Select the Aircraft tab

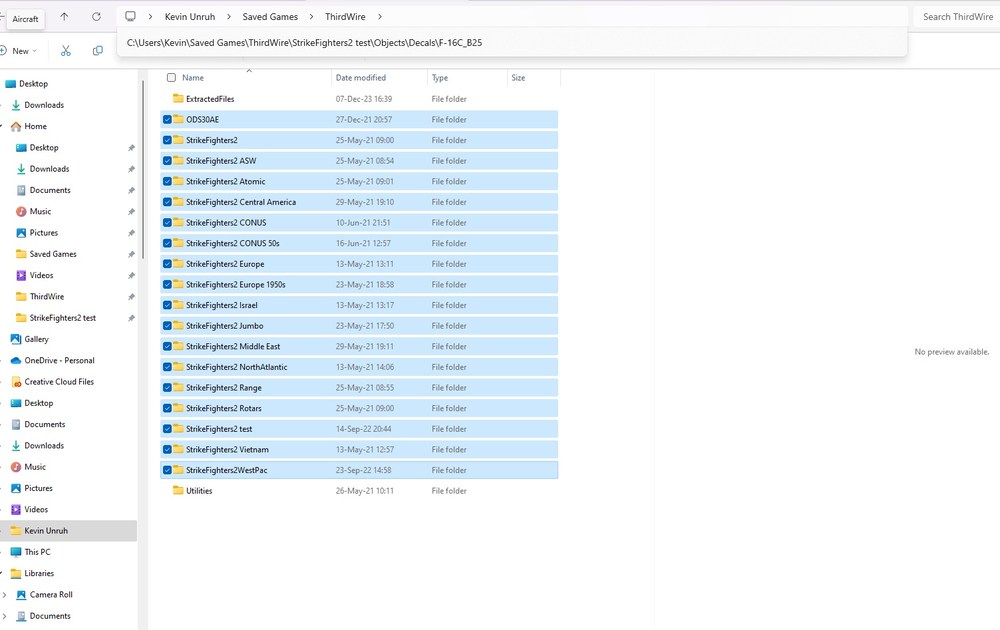[24, 18]
